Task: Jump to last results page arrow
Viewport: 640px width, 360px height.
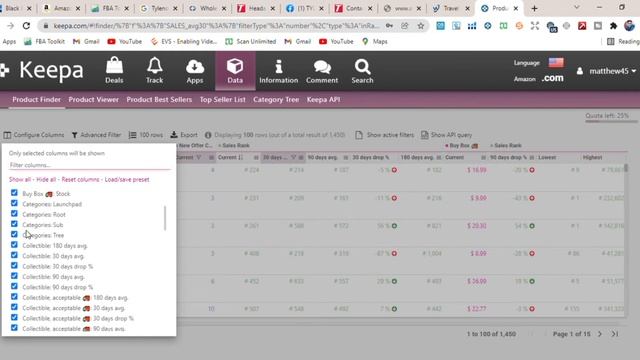Action: click(615, 334)
